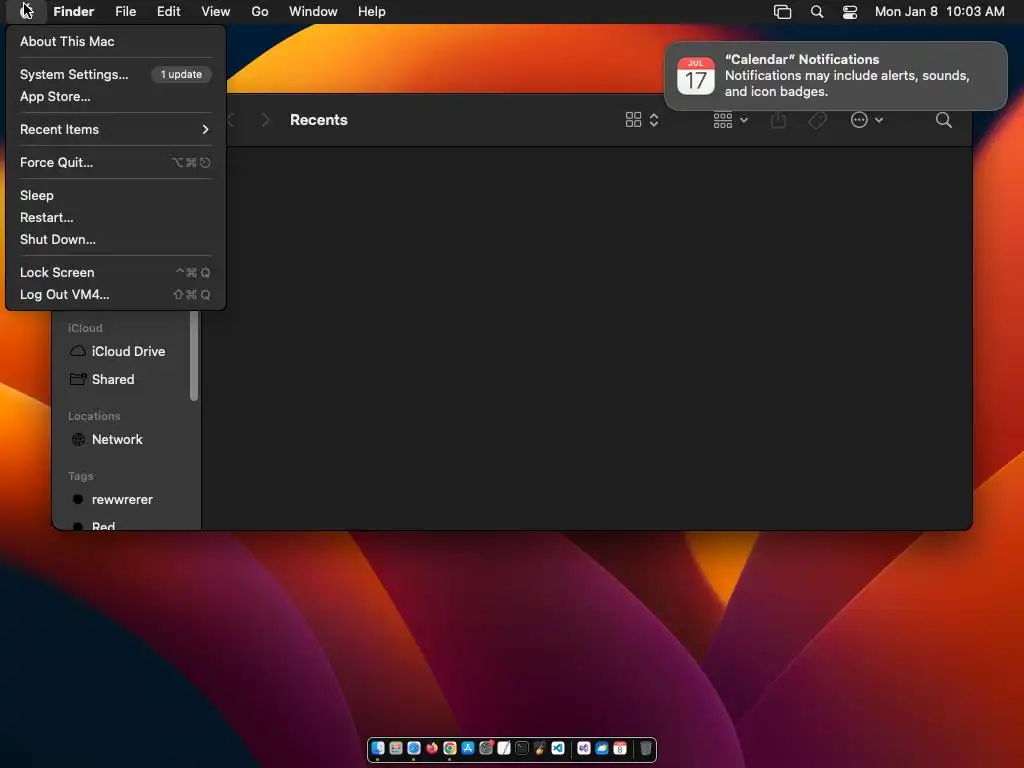Click the Finder sidebar scrollbar
Viewport: 1024px width, 768px height.
194,355
